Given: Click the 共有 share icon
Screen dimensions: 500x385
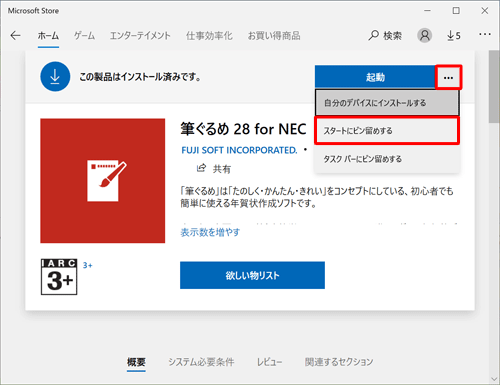Looking at the screenshot, I should 201,168.
